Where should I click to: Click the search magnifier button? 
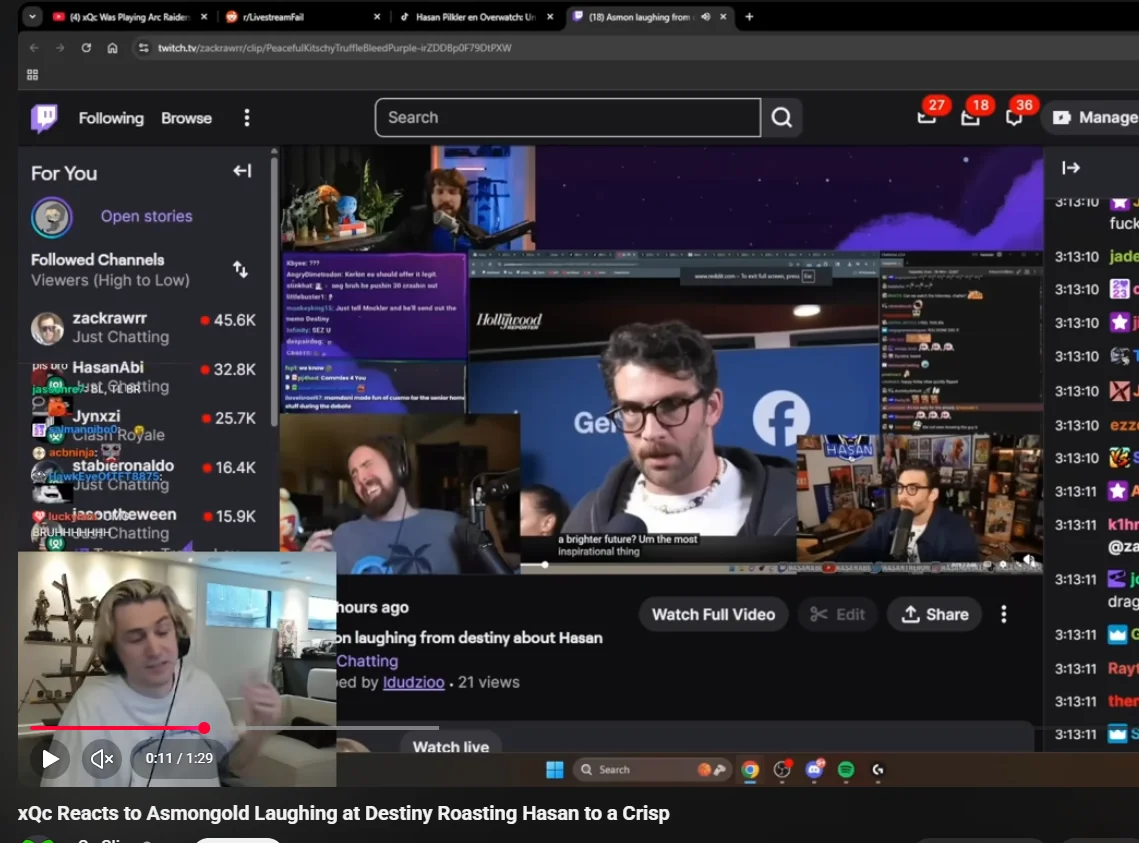tap(782, 118)
